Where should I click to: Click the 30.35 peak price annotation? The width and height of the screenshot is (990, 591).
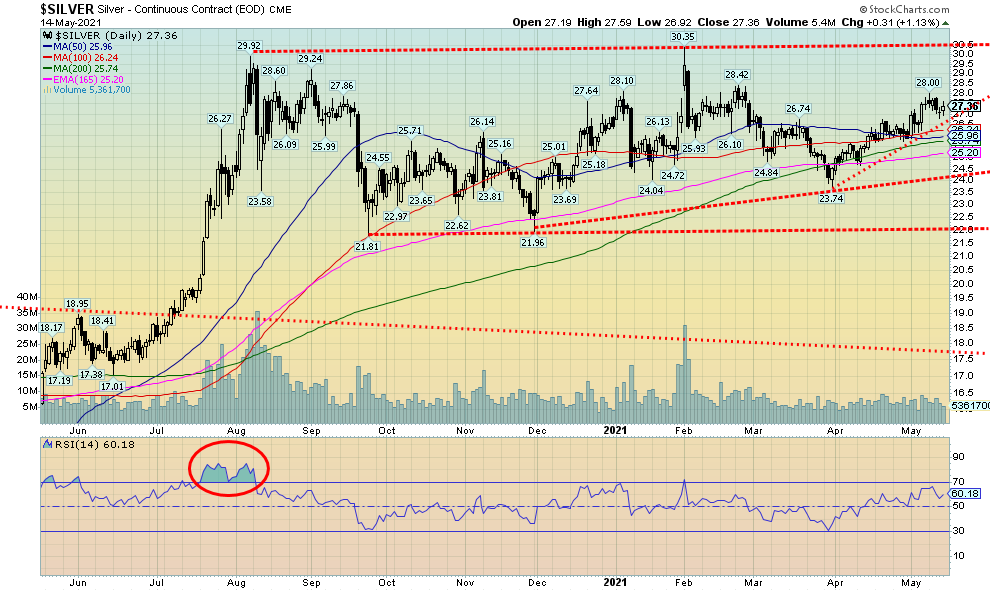[x=683, y=37]
